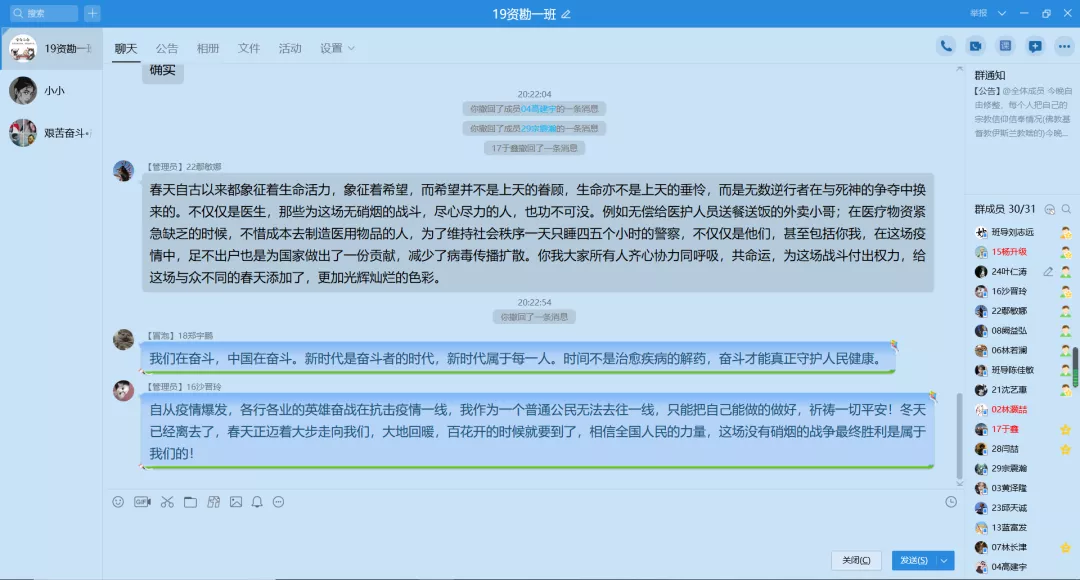
Task: Start a voice call in the group
Action: click(x=945, y=46)
